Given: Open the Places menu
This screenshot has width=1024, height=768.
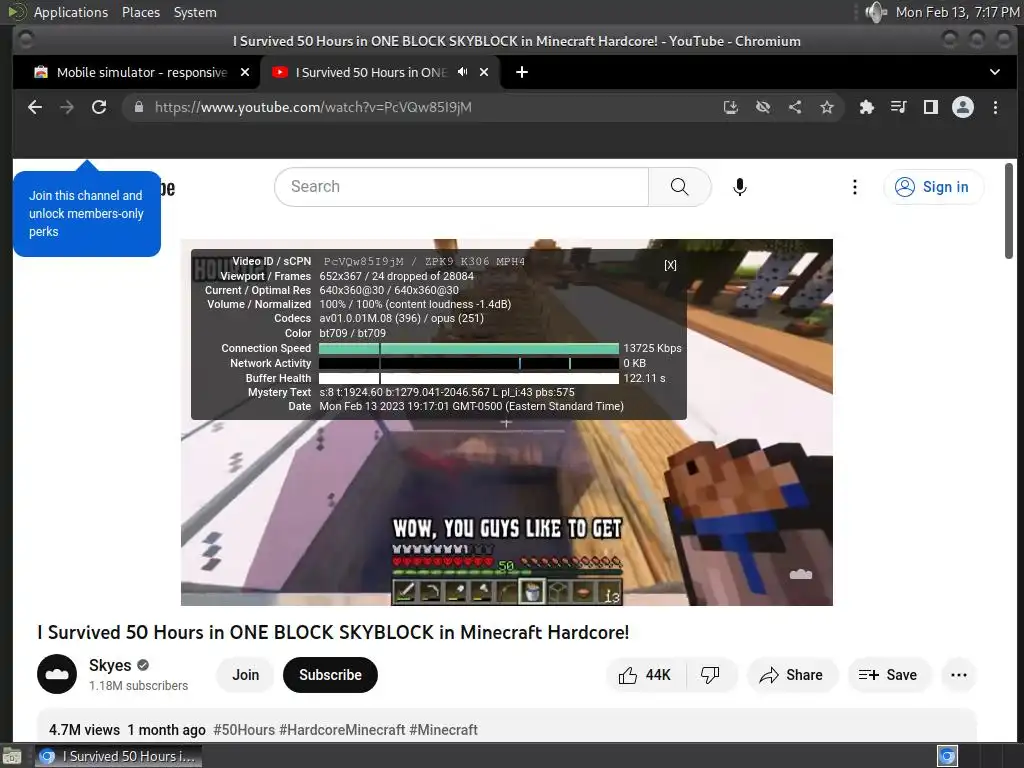Looking at the screenshot, I should (141, 12).
